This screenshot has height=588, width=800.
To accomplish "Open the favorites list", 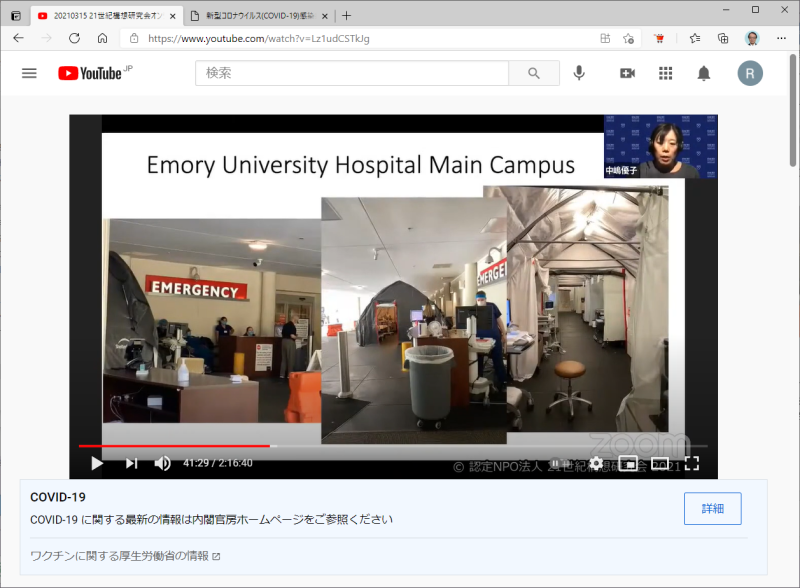I will [695, 38].
